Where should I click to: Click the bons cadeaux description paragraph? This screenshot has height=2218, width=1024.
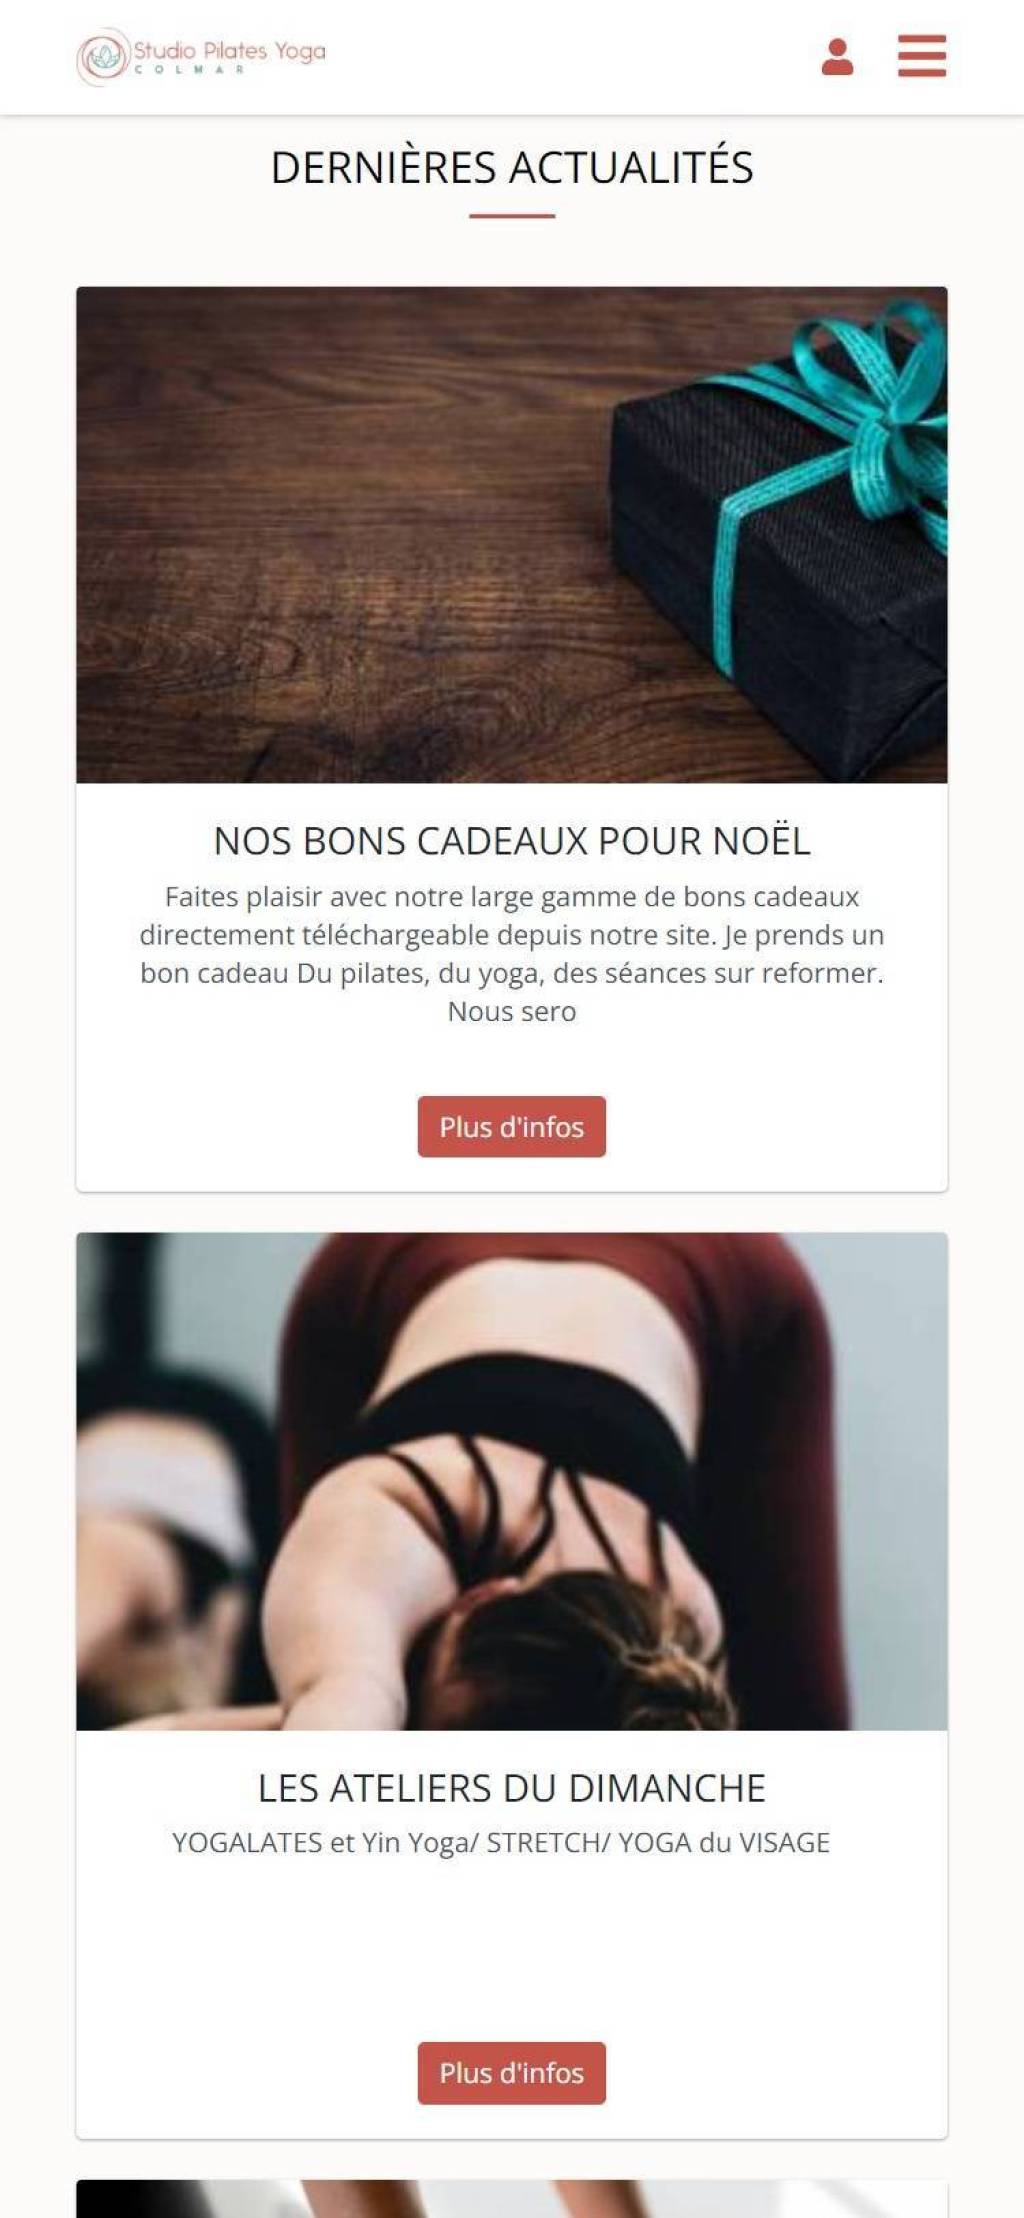(x=511, y=953)
